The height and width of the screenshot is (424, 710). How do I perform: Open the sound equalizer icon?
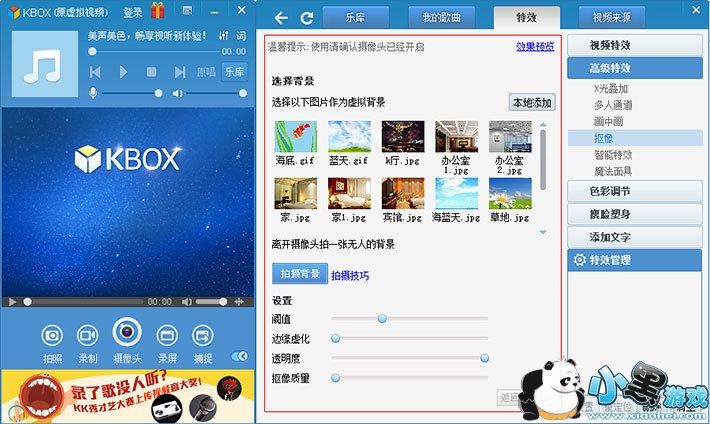click(x=223, y=35)
